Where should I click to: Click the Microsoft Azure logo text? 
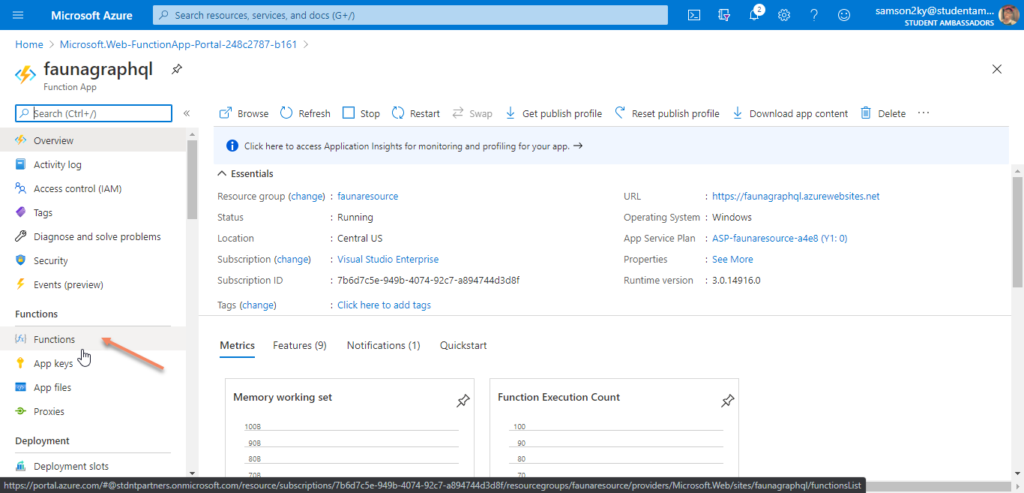coord(91,15)
